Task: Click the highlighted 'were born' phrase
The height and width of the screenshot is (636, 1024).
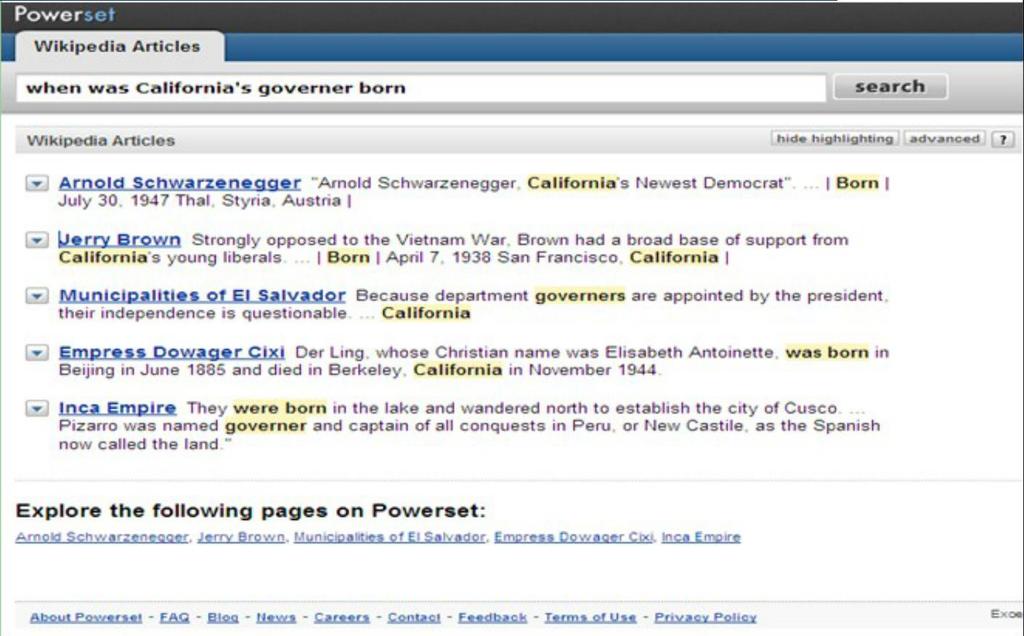Action: [280, 409]
